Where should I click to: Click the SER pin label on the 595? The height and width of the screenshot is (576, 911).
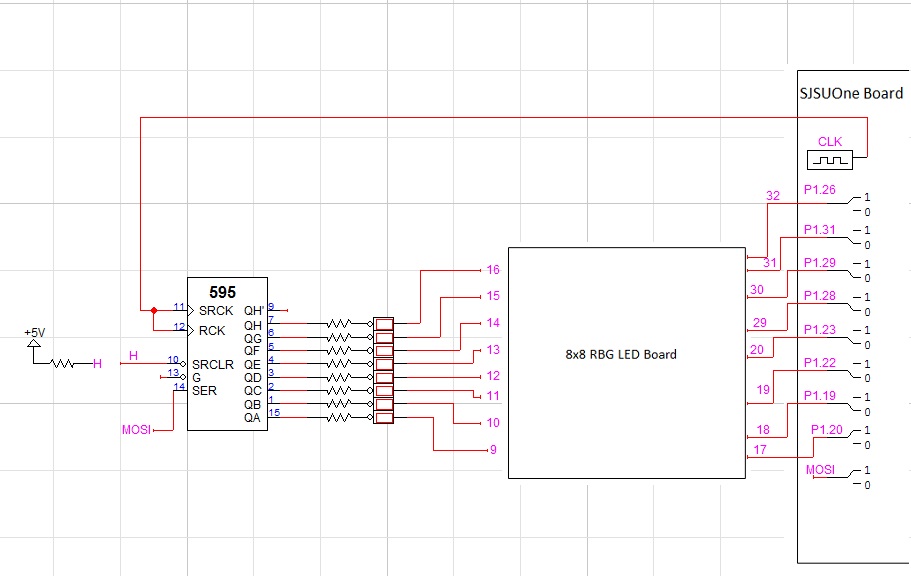click(x=205, y=391)
